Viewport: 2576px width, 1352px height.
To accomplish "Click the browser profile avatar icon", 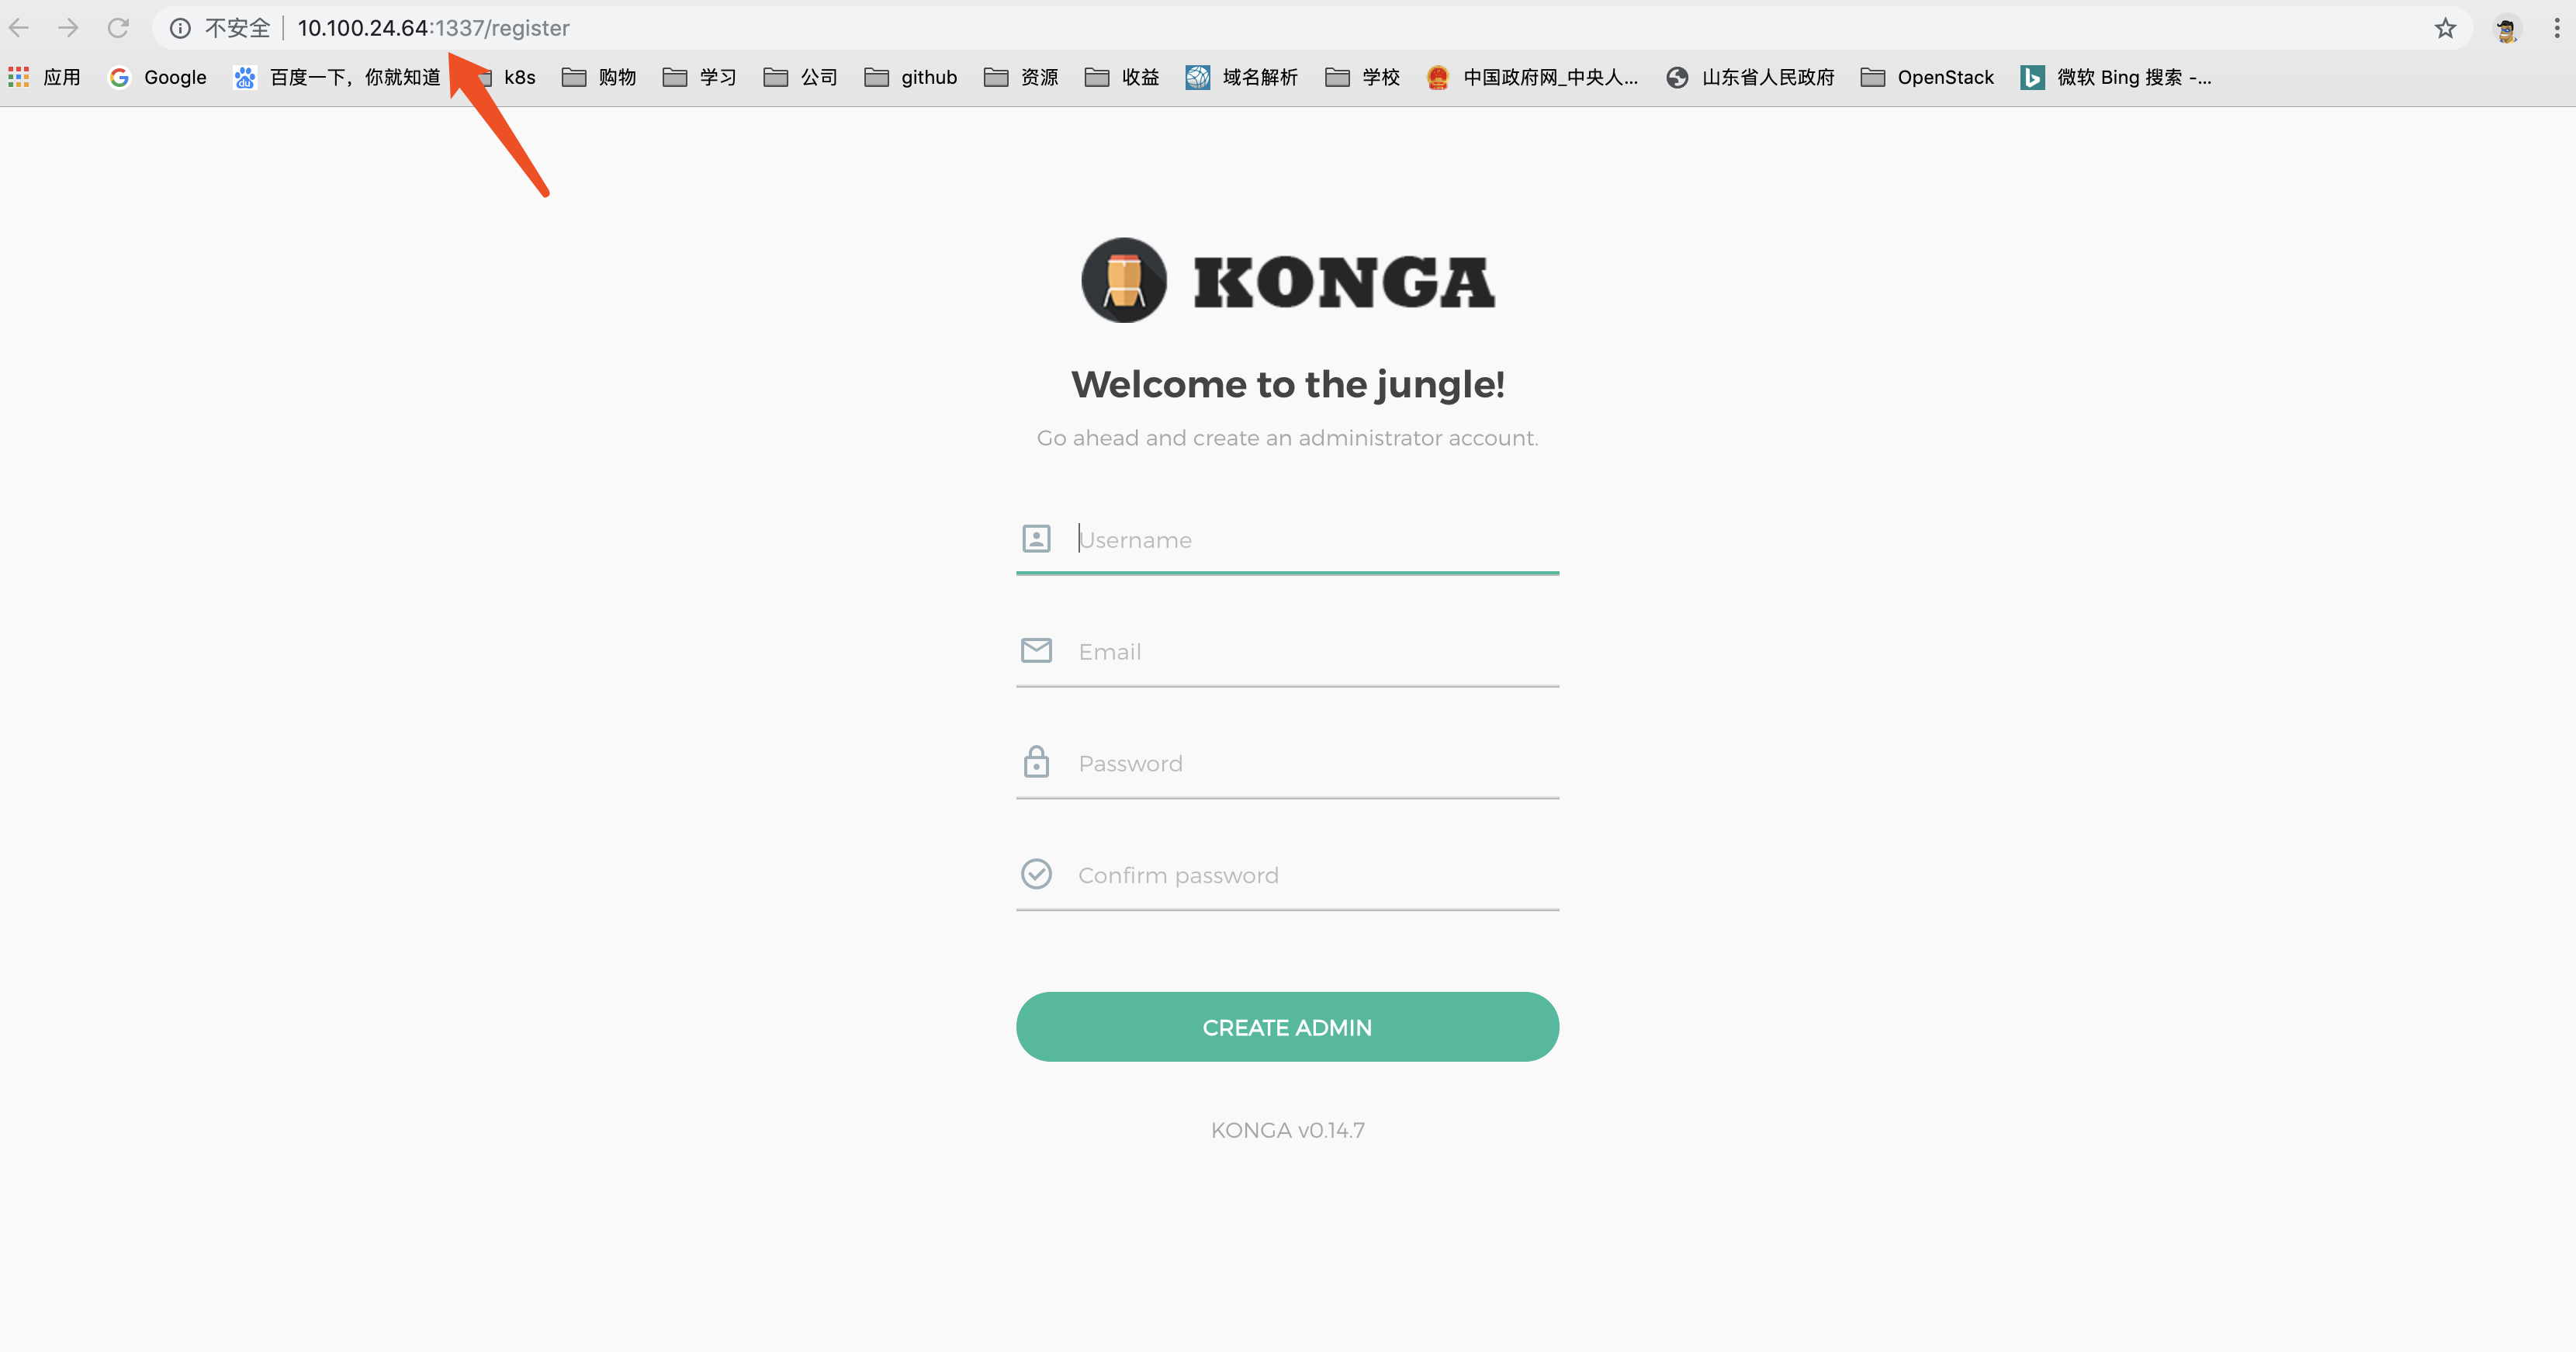I will point(2506,27).
